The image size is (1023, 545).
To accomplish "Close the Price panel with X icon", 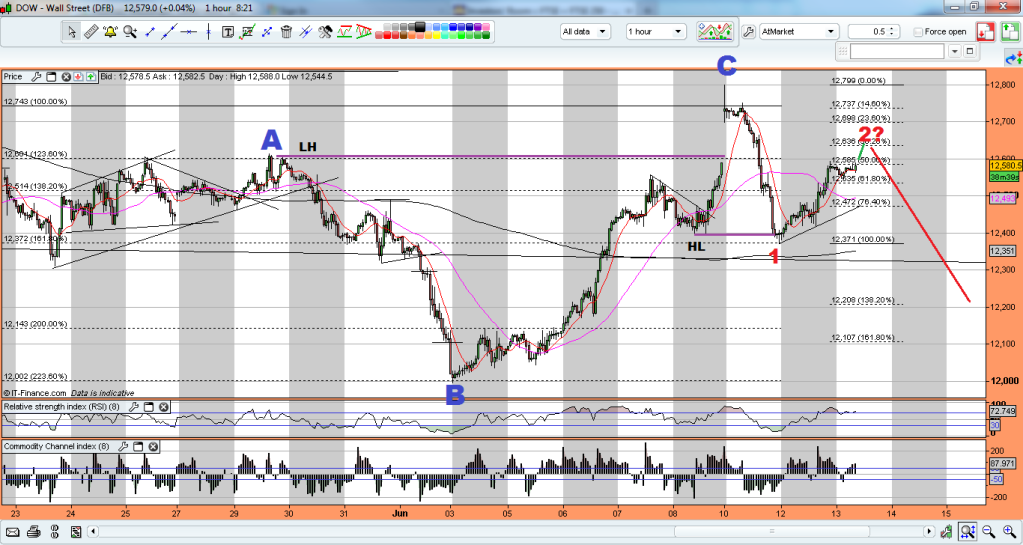I will point(66,77).
